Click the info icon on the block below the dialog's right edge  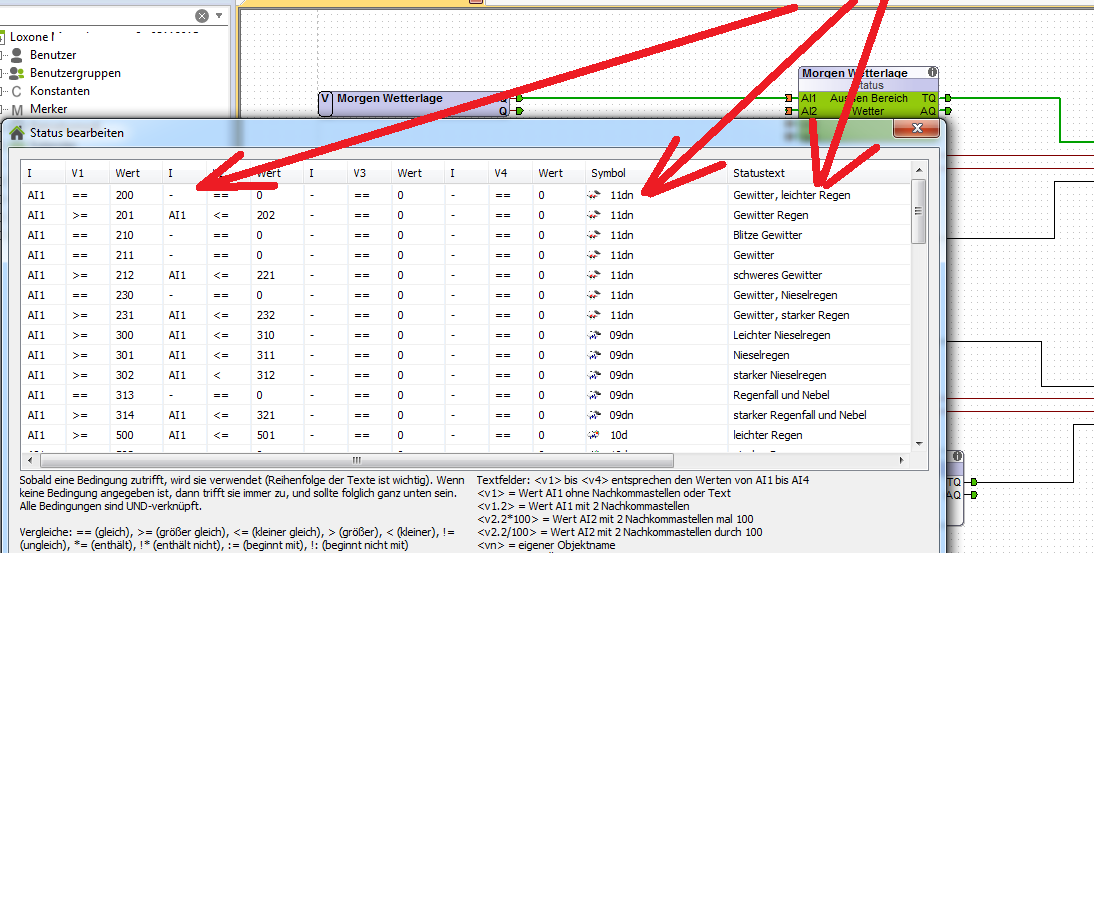(x=957, y=456)
